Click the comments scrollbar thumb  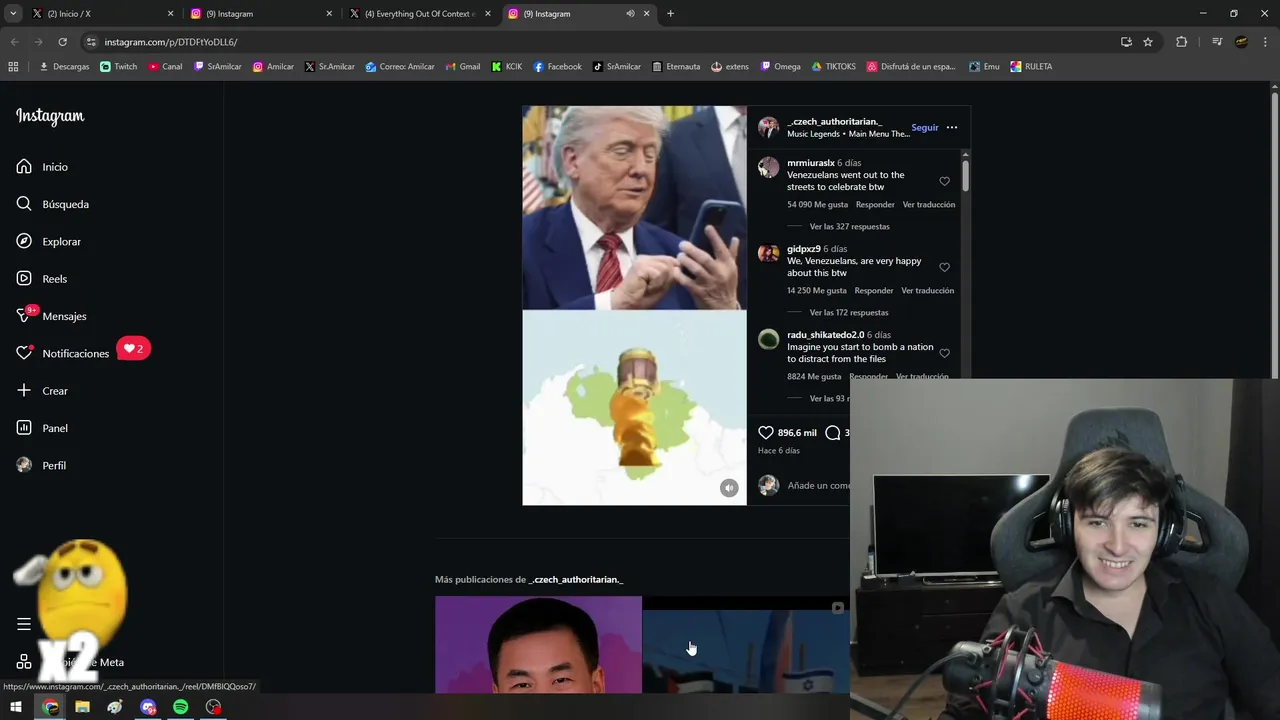click(965, 174)
